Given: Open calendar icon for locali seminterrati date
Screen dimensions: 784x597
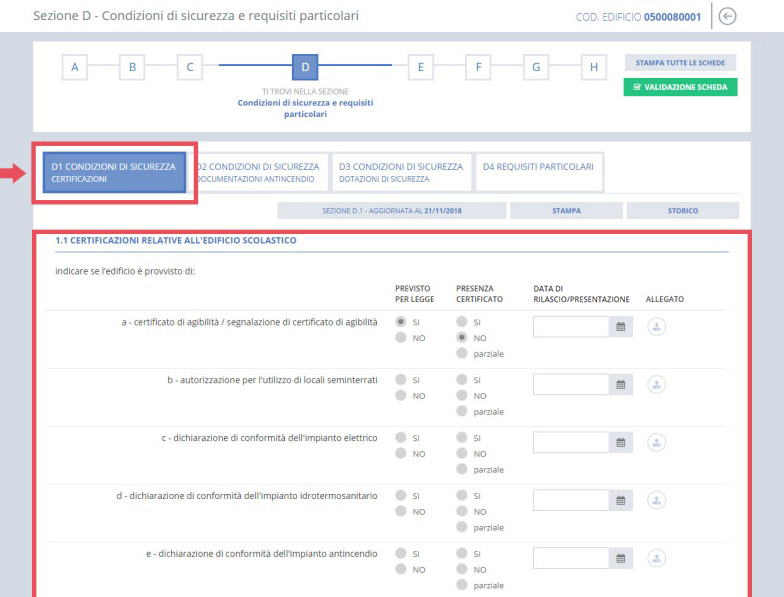Looking at the screenshot, I should (622, 385).
